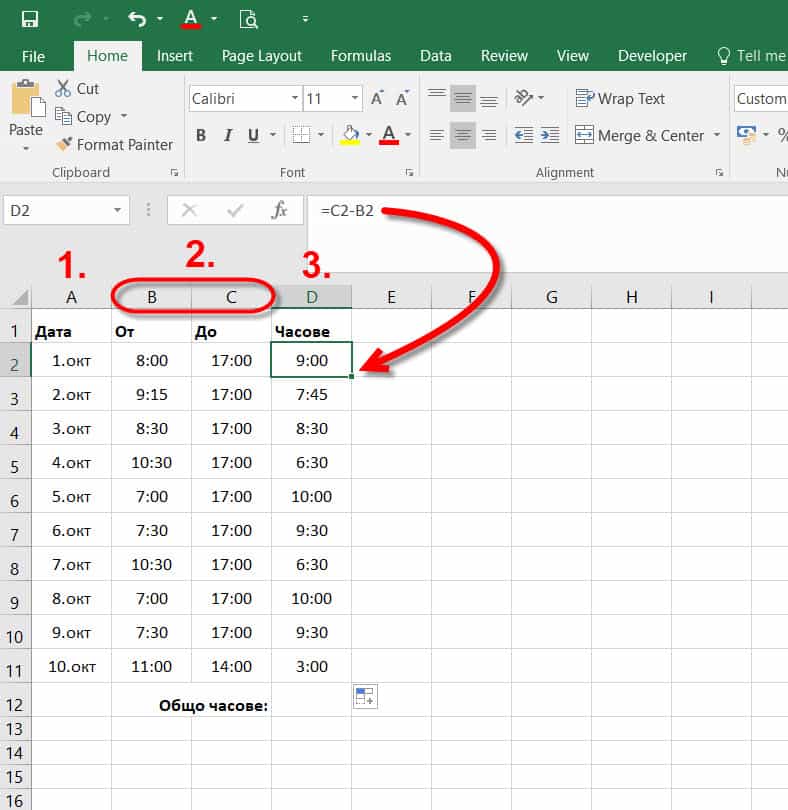Toggle Bold formatting
This screenshot has width=788, height=810.
click(201, 135)
